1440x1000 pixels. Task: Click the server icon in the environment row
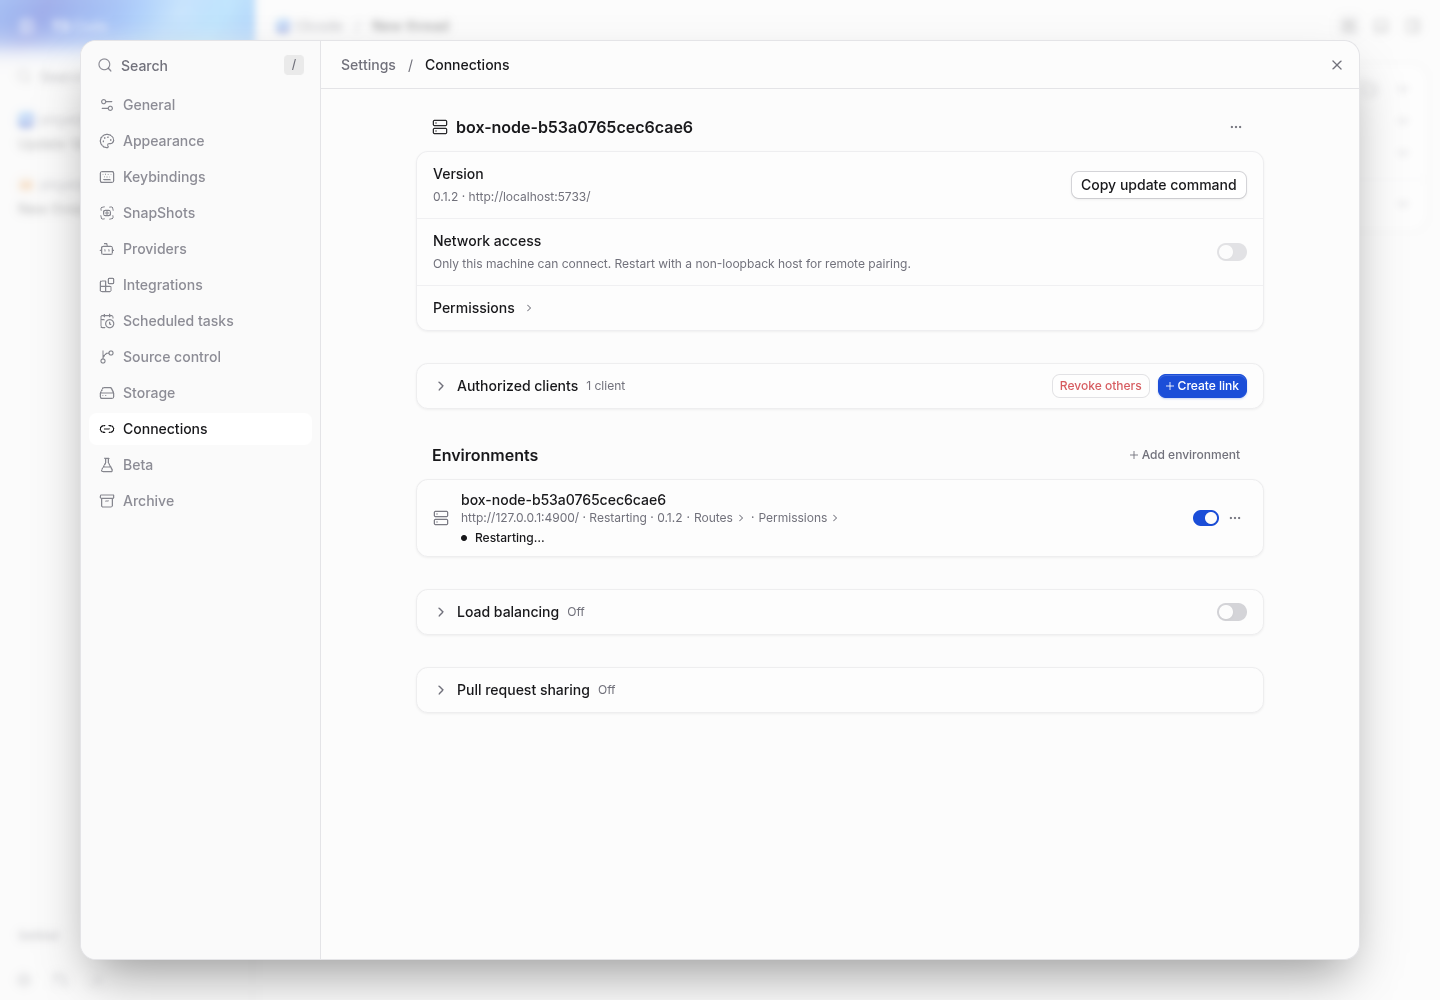tap(441, 518)
